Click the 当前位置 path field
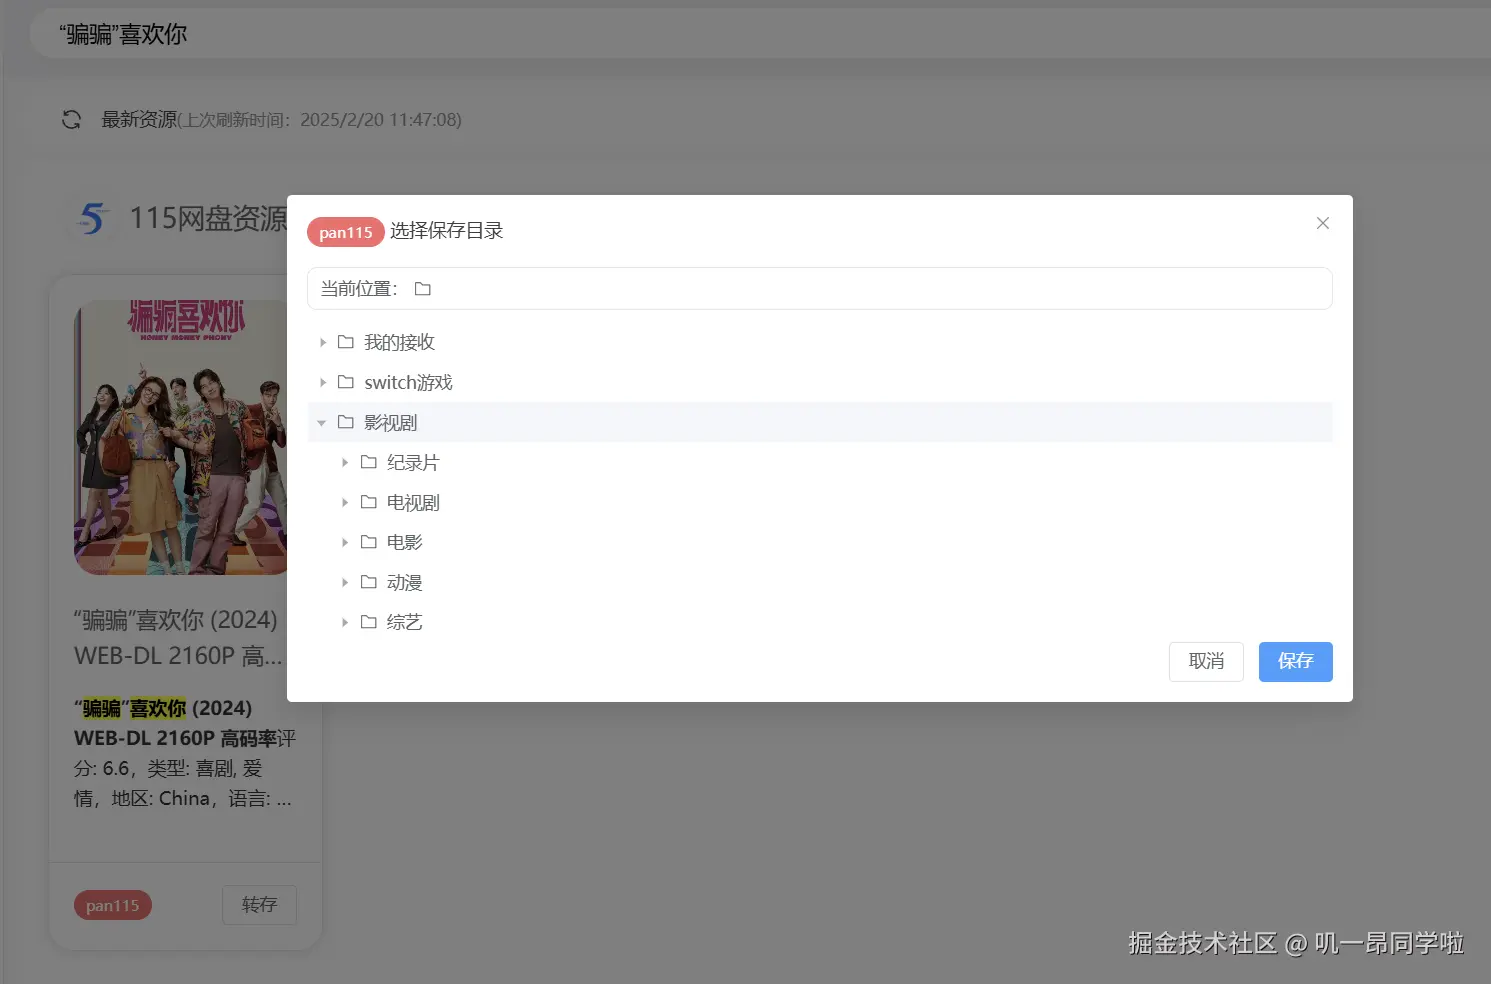Screen dimensions: 1491x984 coord(819,289)
